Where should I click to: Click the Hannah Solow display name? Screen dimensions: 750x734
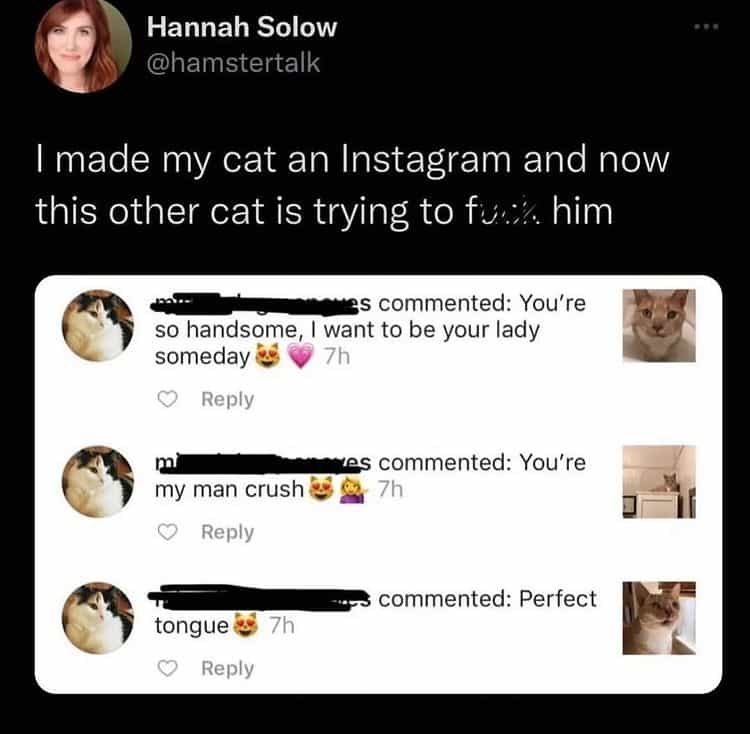coord(241,27)
